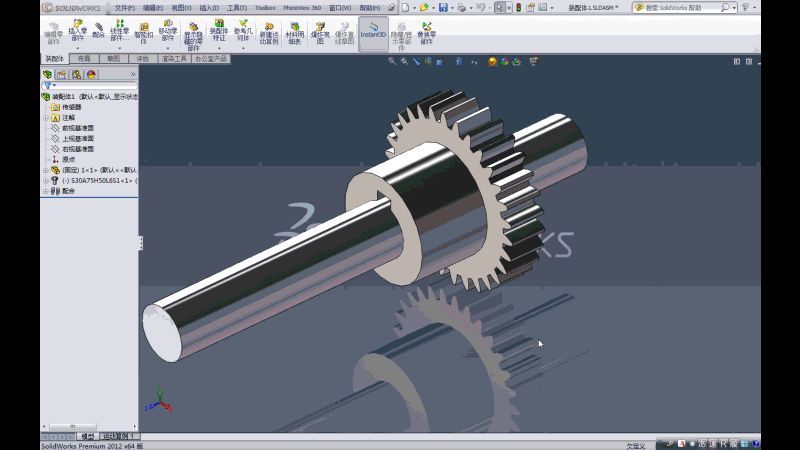Click the Insert Components (插入零部件) tool
Viewport: 800px width, 450px height.
(x=78, y=31)
